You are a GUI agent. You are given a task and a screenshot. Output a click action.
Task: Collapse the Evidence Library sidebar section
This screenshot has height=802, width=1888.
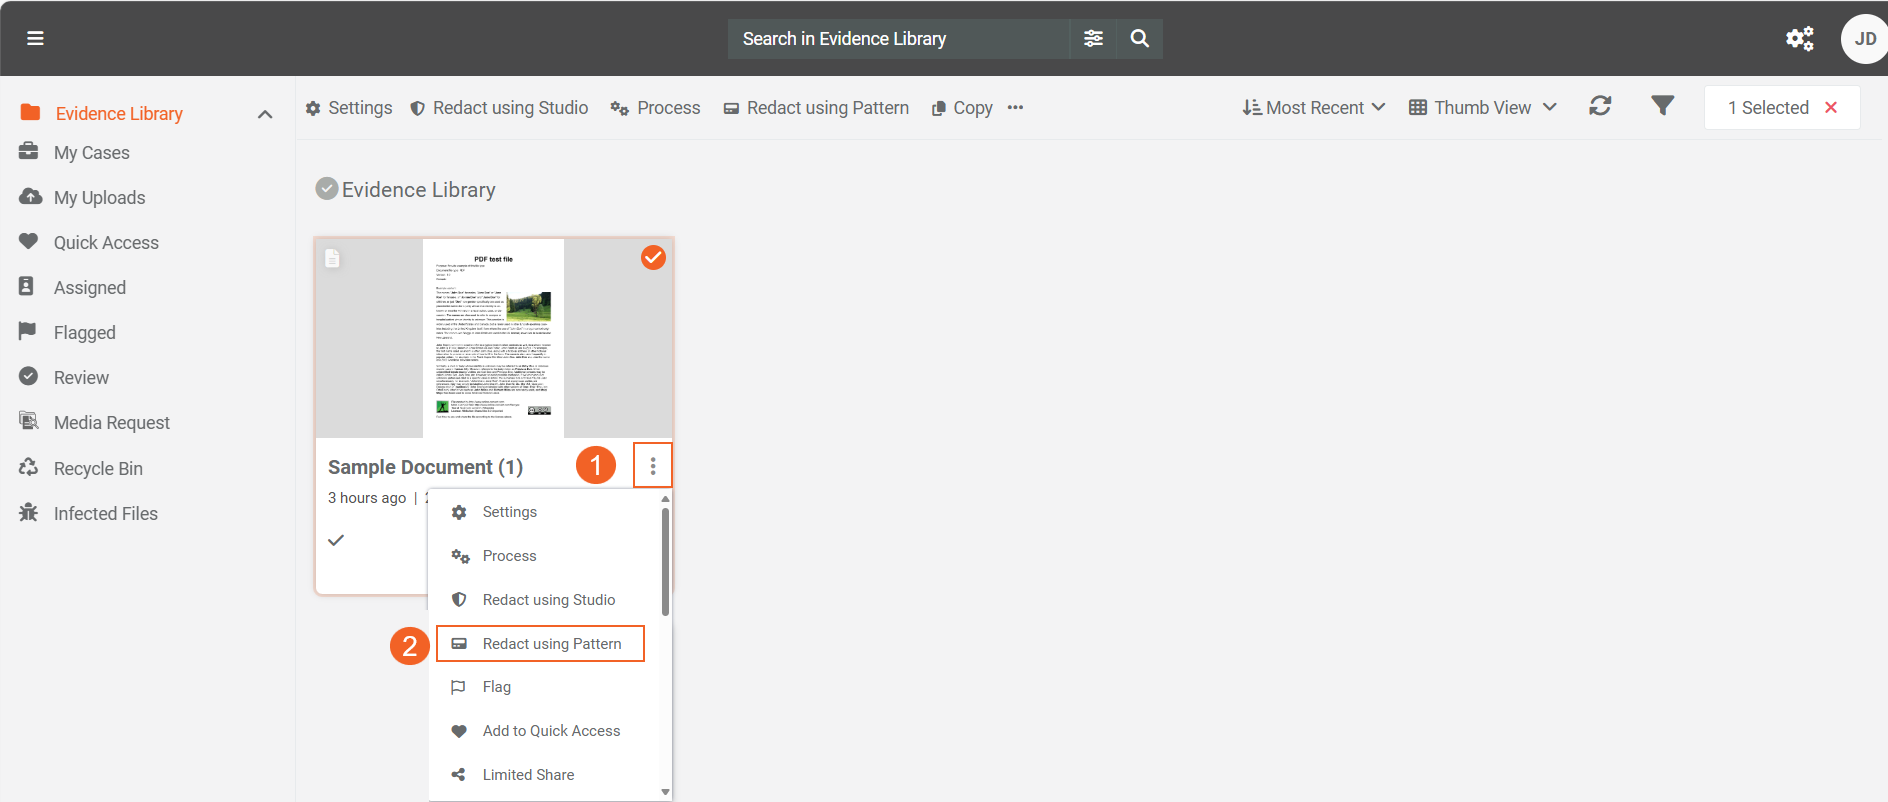click(x=265, y=114)
